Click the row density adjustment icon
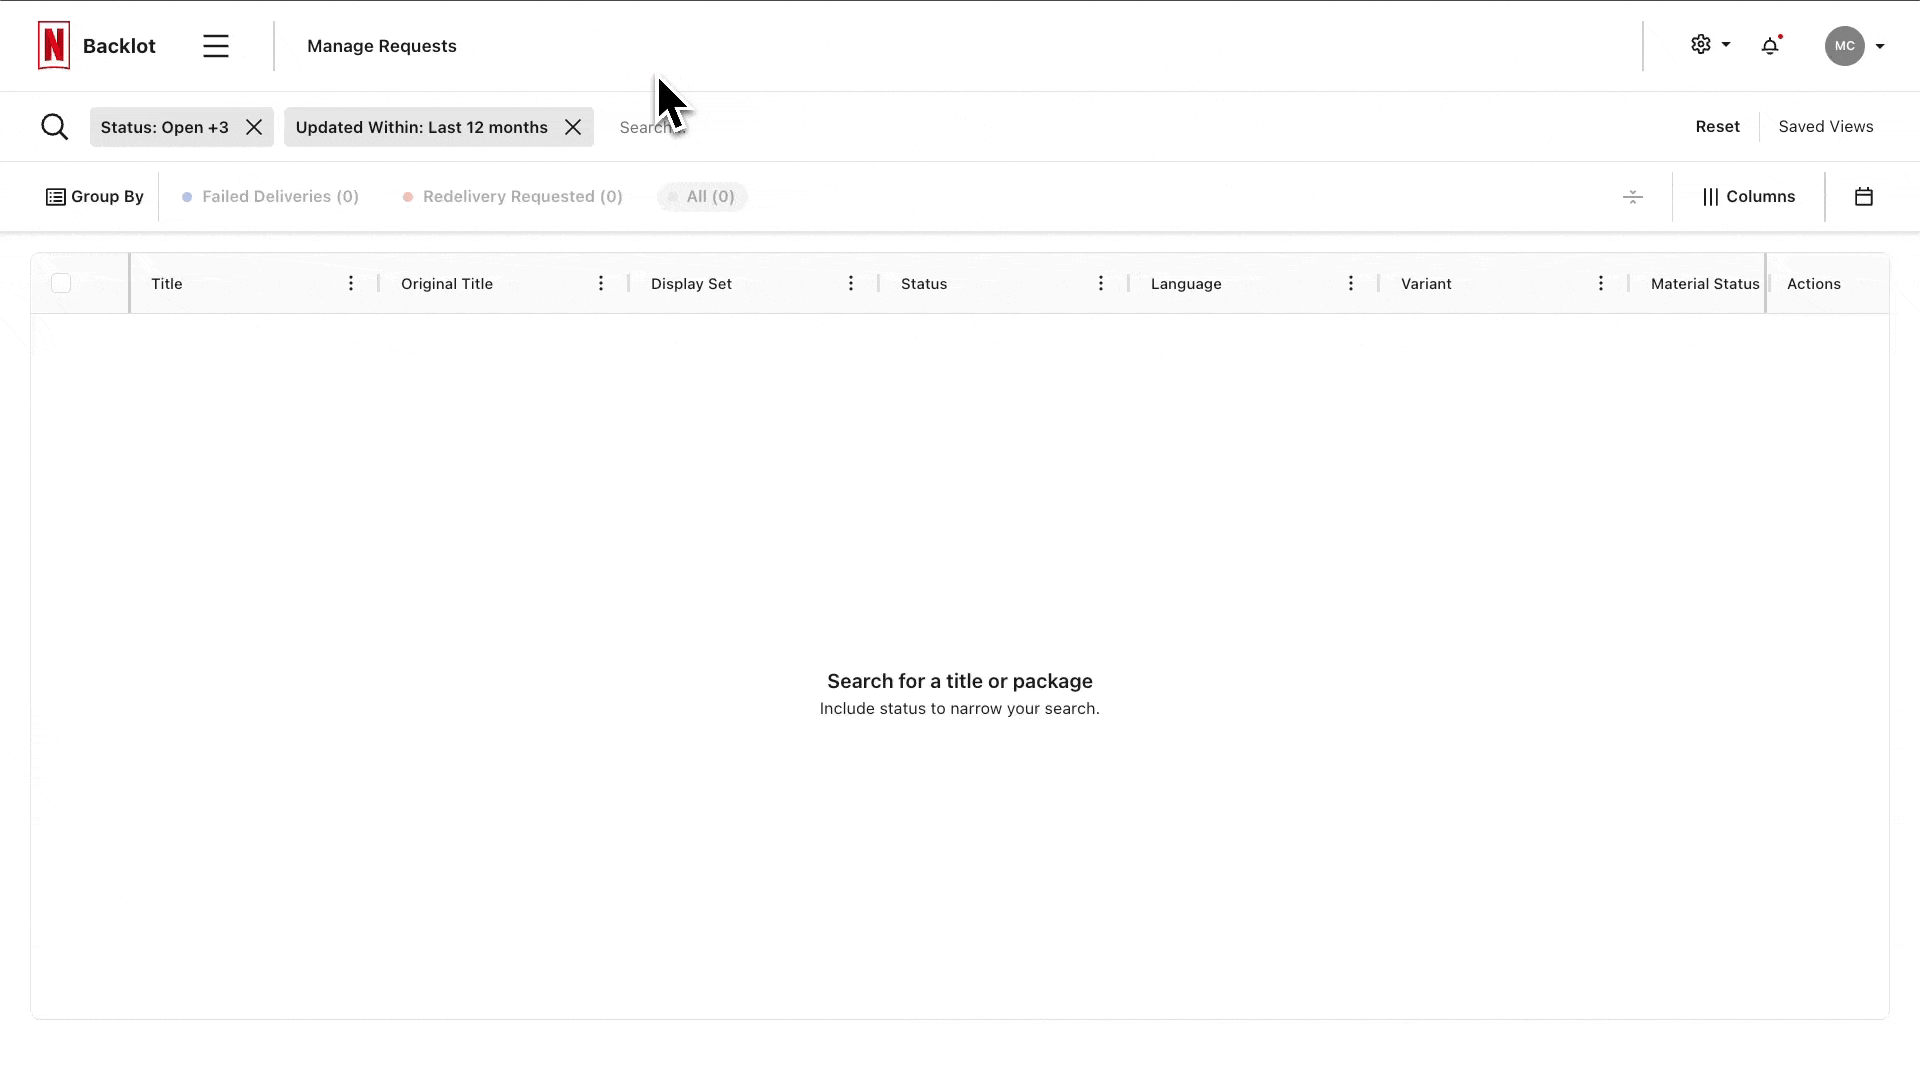 (x=1632, y=196)
